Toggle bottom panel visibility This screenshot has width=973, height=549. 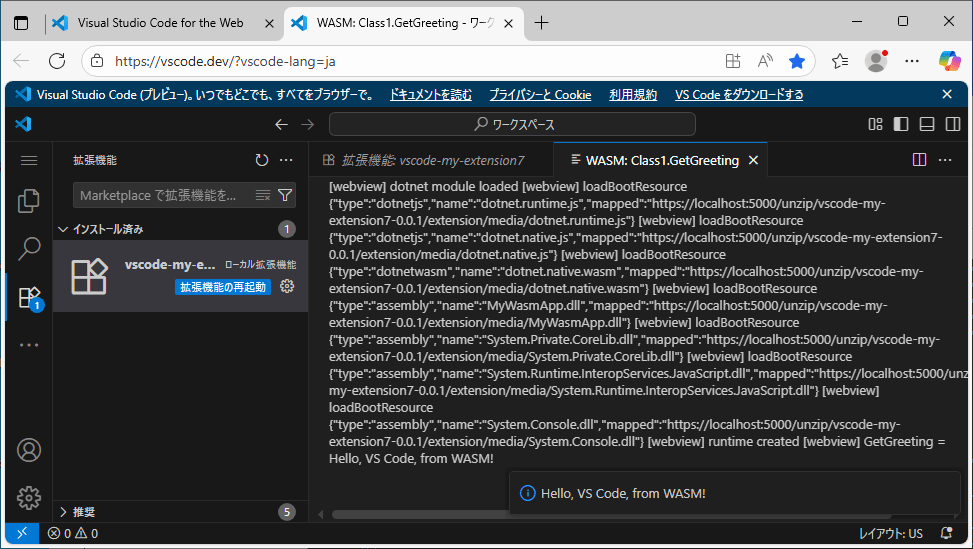coord(927,124)
